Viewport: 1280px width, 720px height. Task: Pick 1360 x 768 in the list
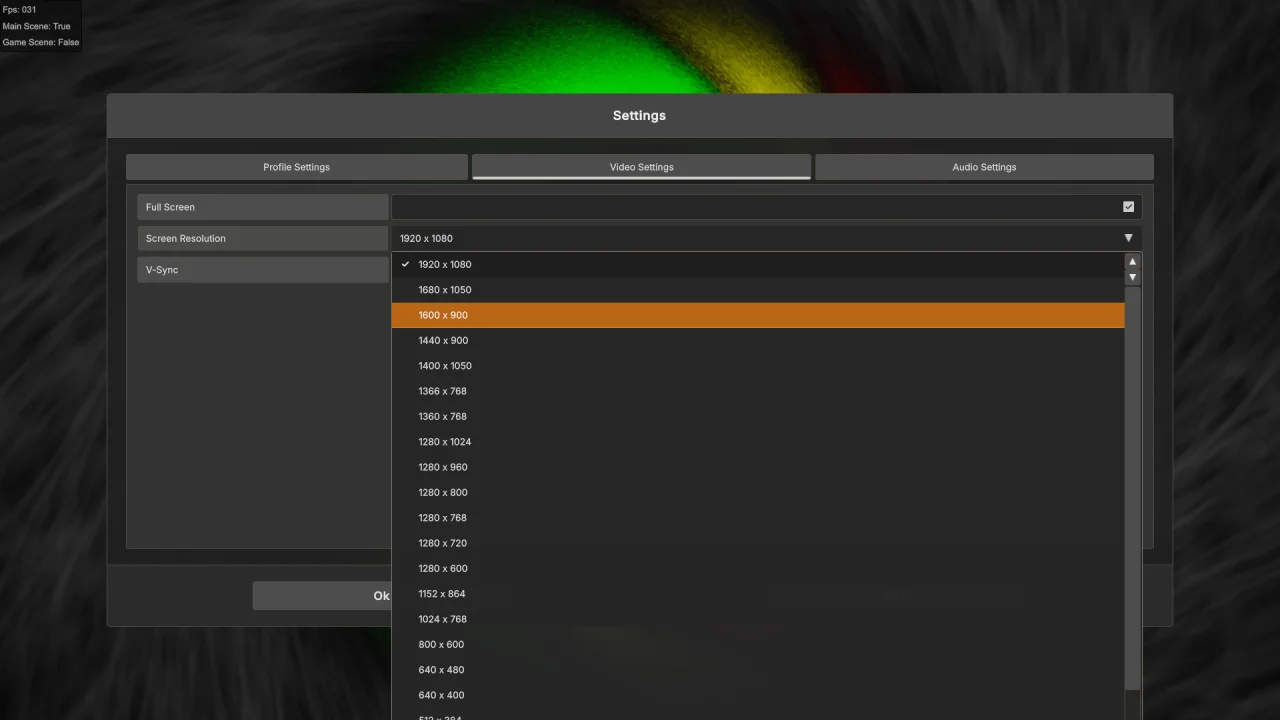click(758, 417)
